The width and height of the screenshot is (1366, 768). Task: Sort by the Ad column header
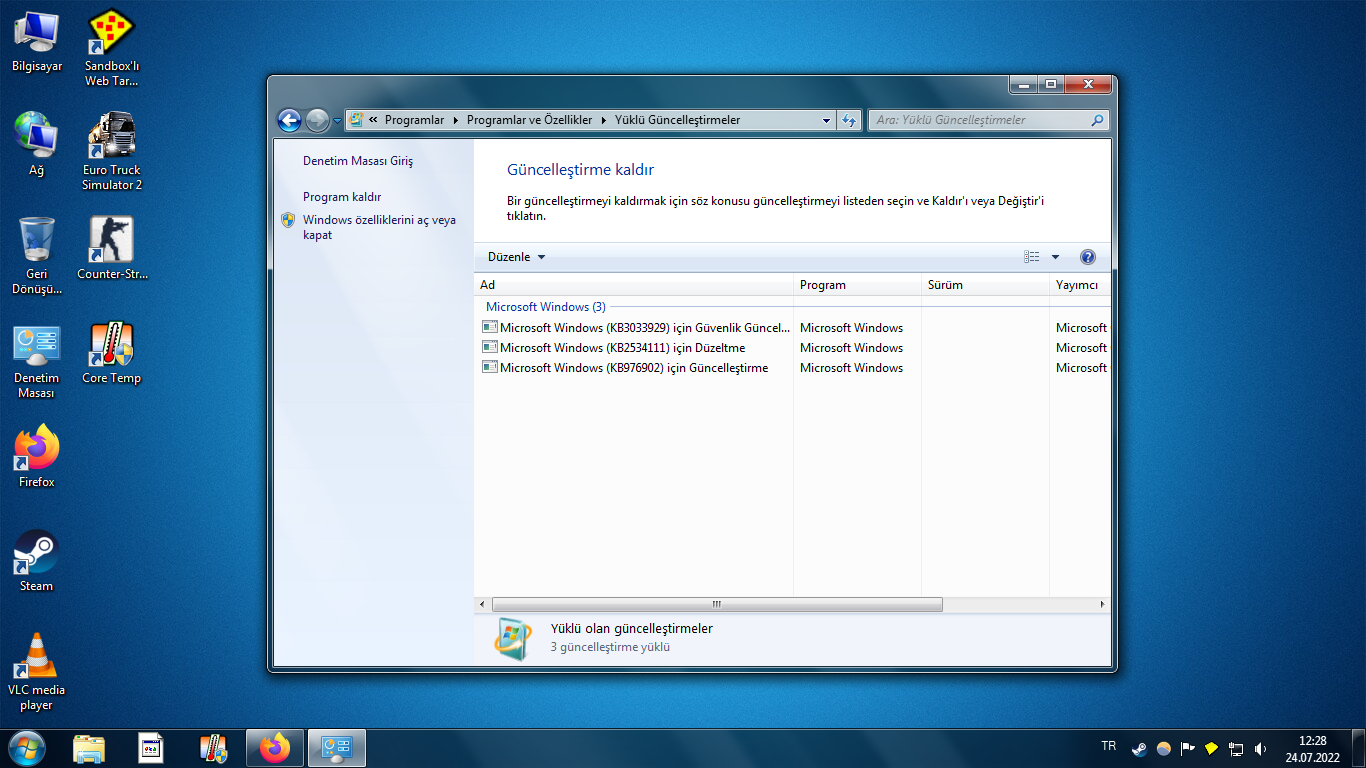(x=634, y=285)
